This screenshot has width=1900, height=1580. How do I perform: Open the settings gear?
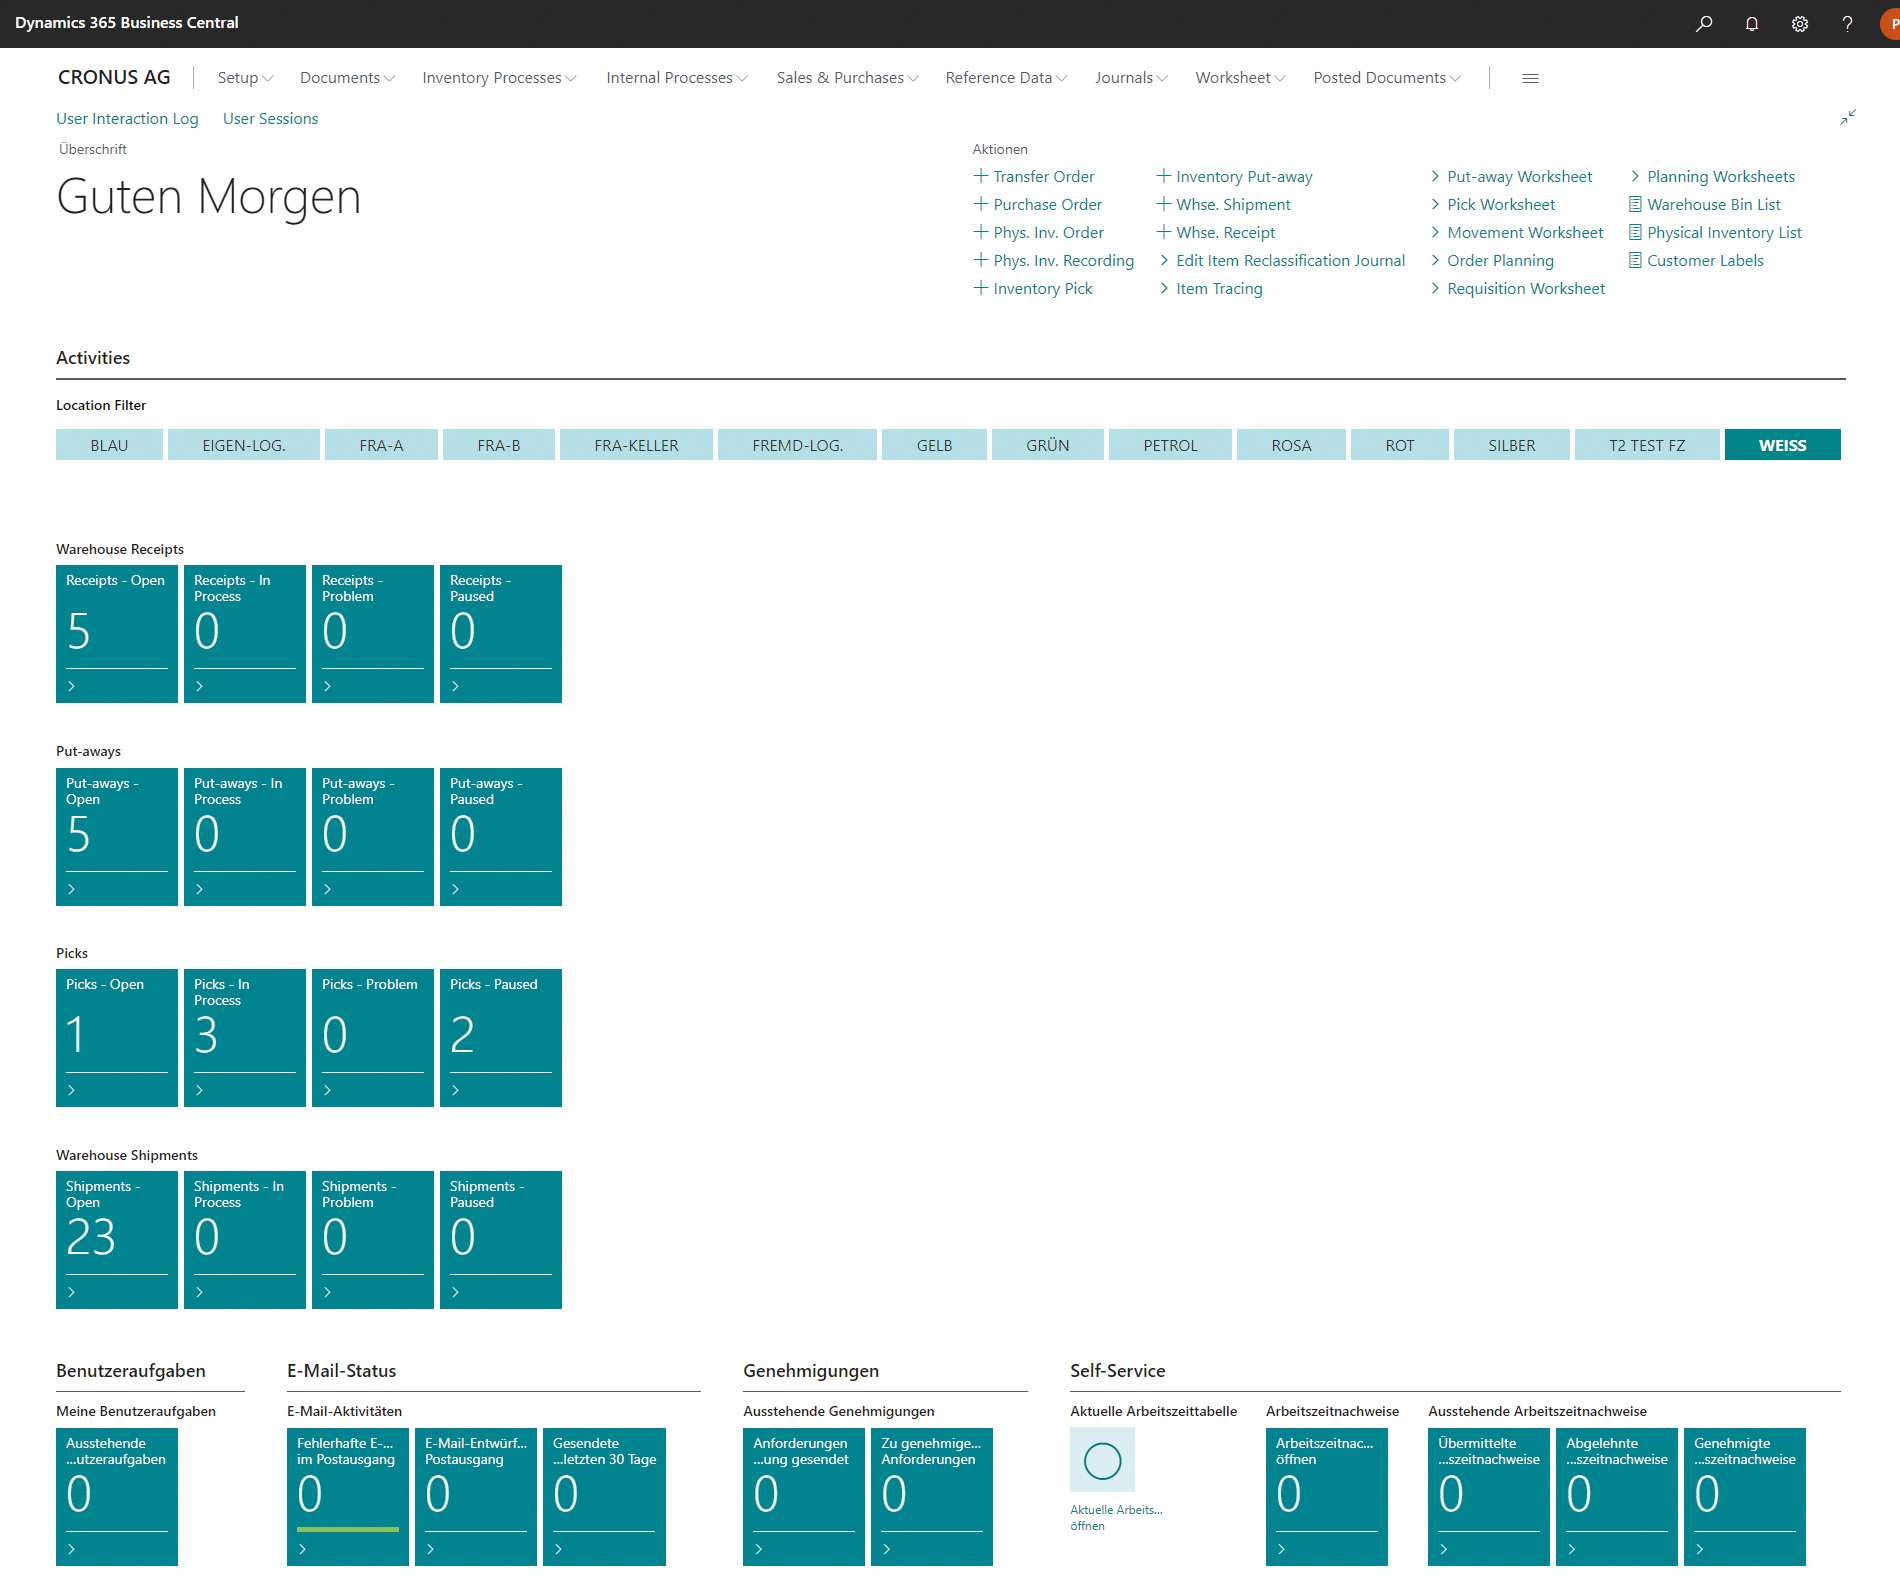[x=1800, y=23]
